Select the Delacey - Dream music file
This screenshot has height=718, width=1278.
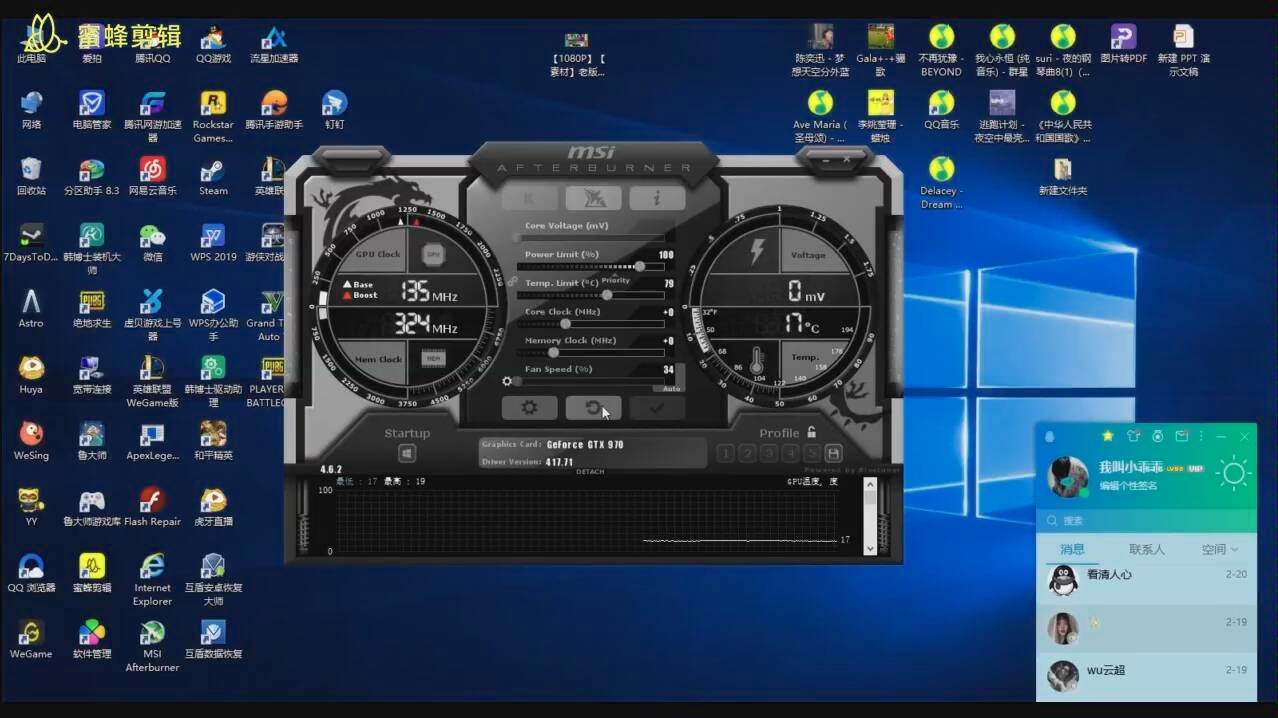(941, 182)
